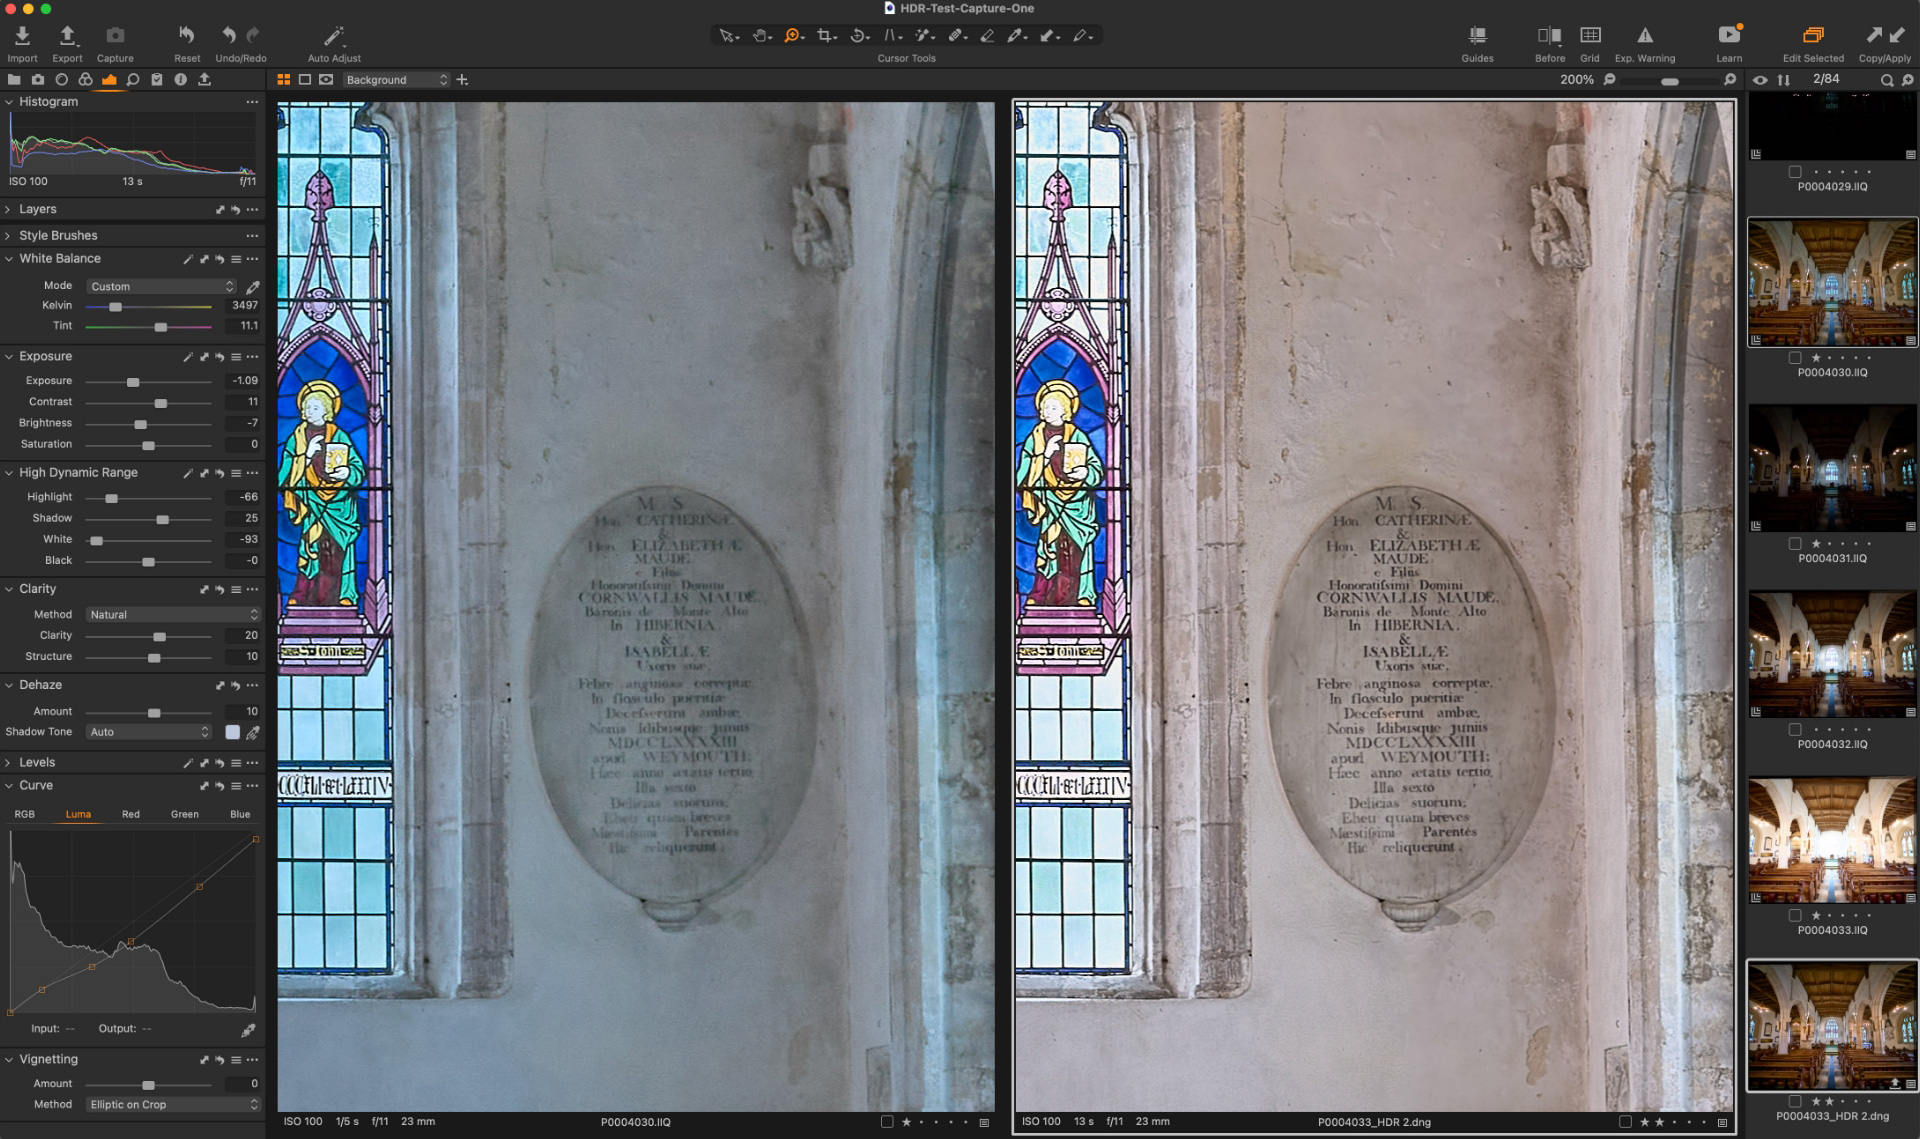
Task: Click the Capture toolbar icon
Action: pos(114,35)
